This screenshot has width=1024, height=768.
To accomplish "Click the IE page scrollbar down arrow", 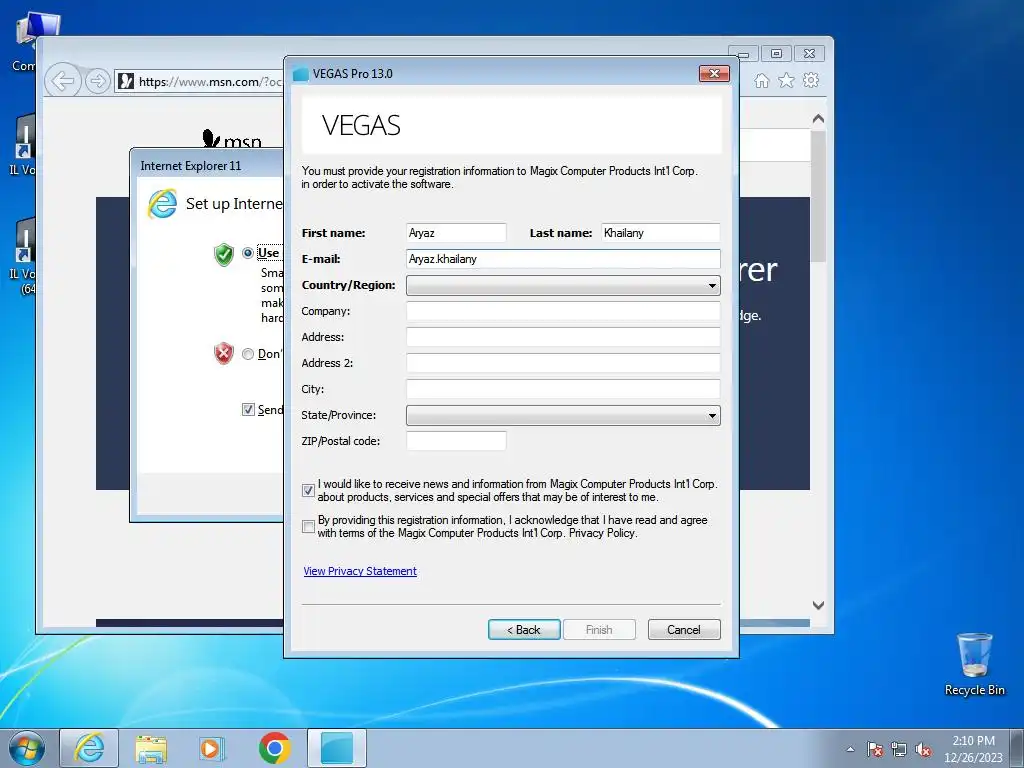I will pyautogui.click(x=818, y=605).
